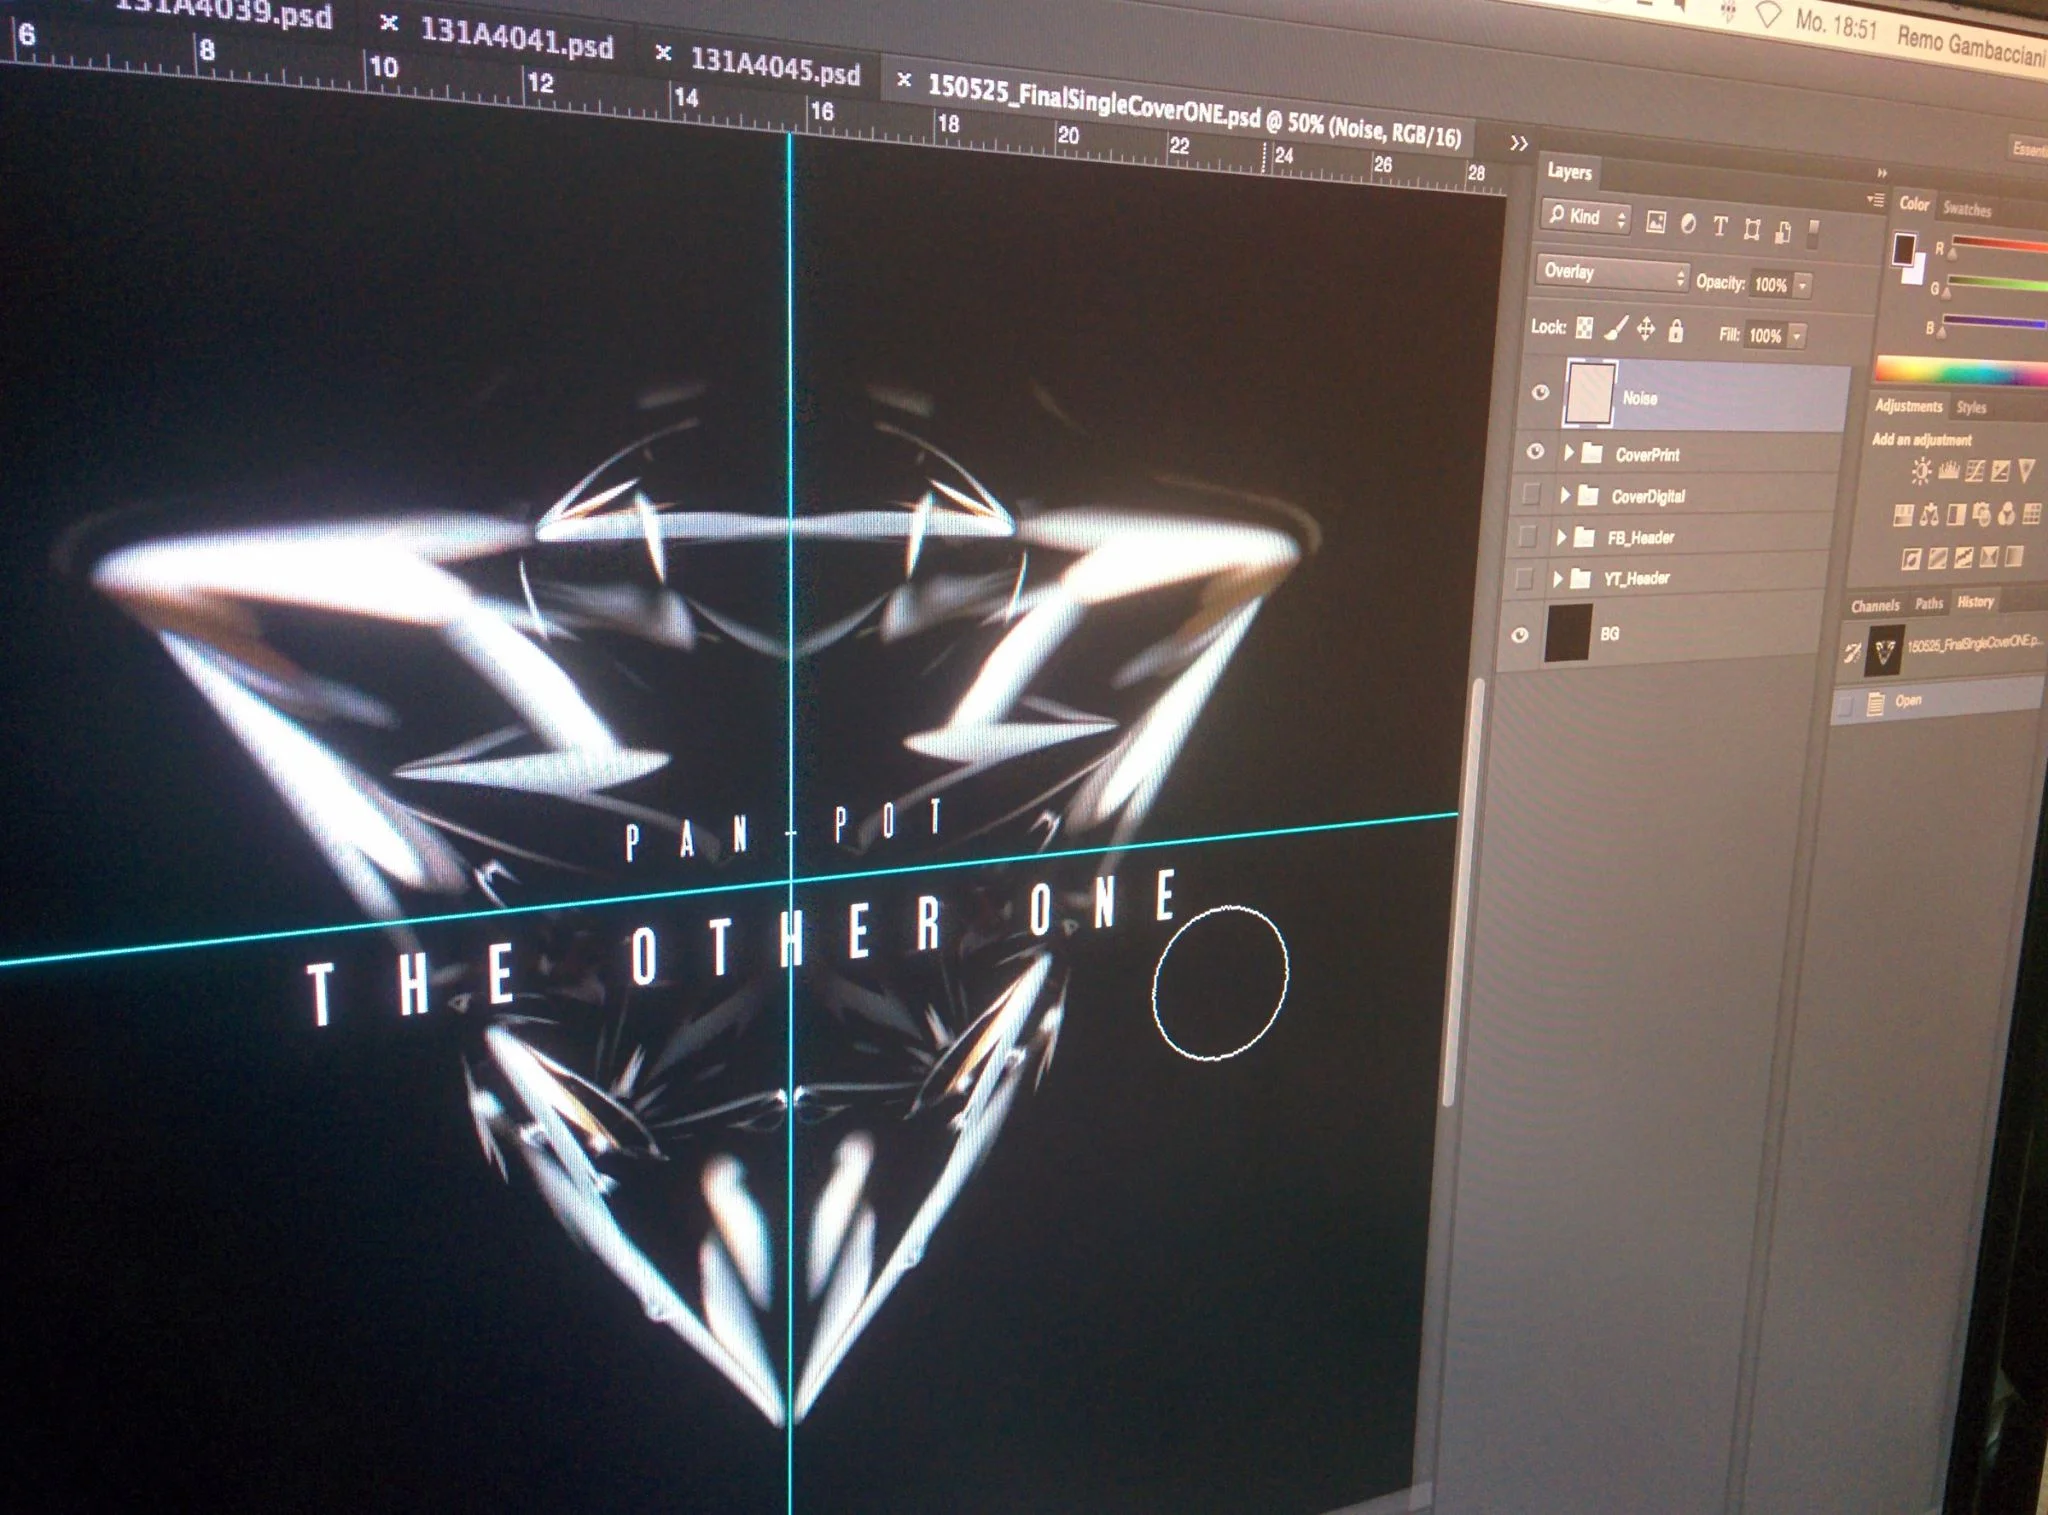
Task: Click the foreground color swatch
Action: point(1903,247)
